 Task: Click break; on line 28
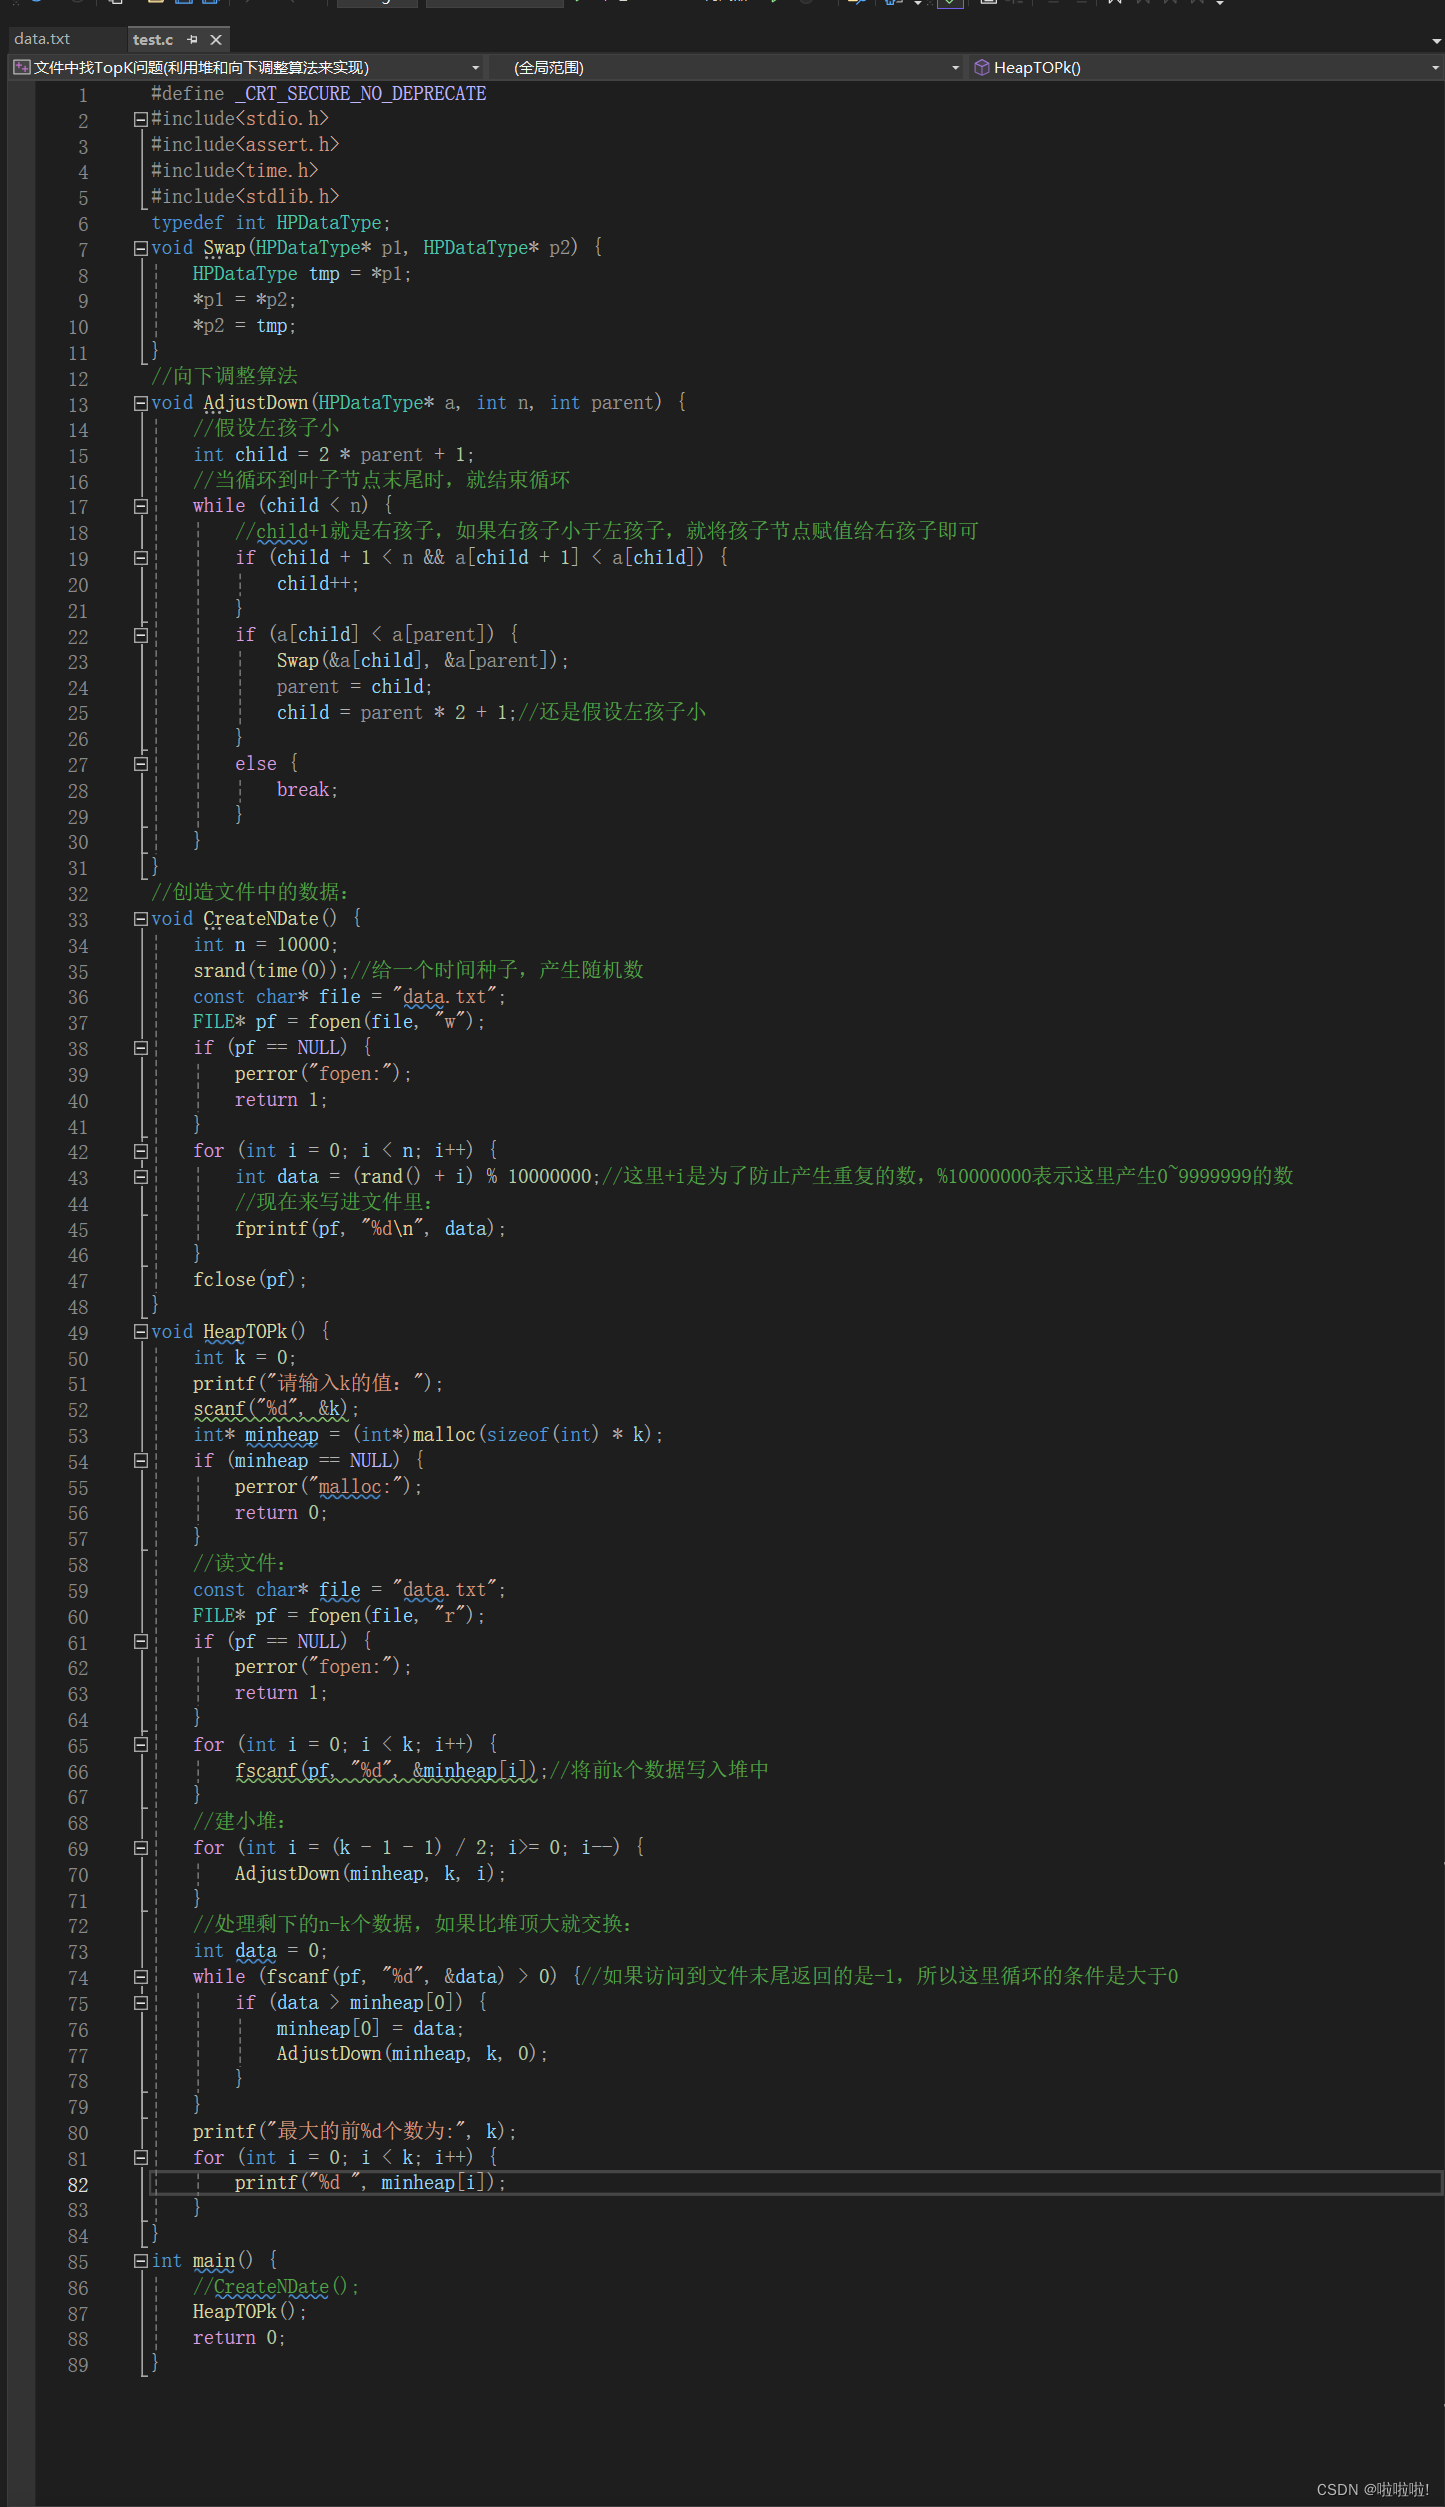307,790
